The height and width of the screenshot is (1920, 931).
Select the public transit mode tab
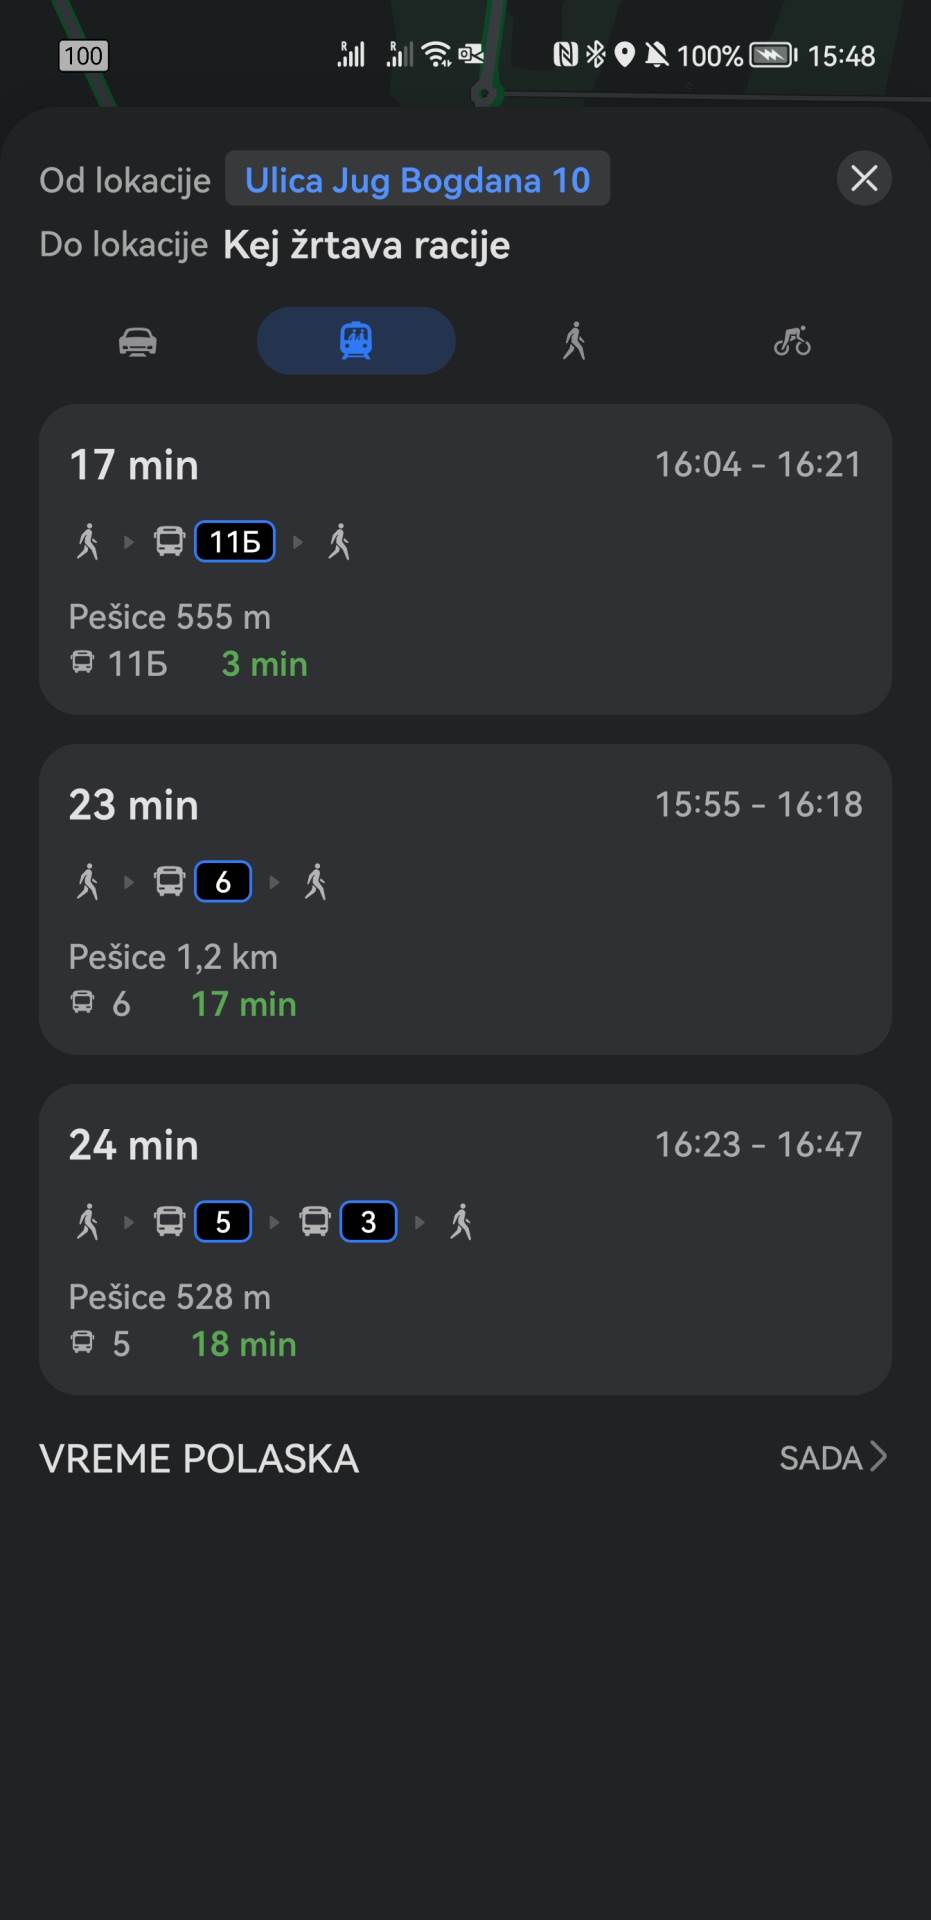tap(356, 341)
